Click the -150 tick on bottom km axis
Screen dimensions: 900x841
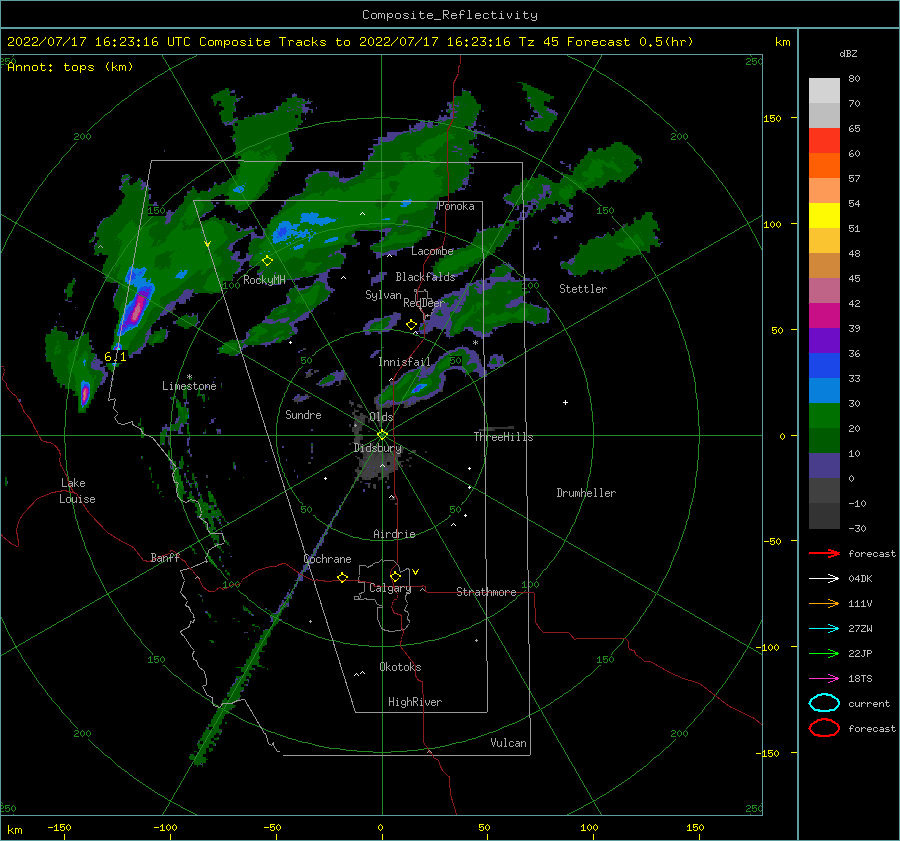pos(59,827)
